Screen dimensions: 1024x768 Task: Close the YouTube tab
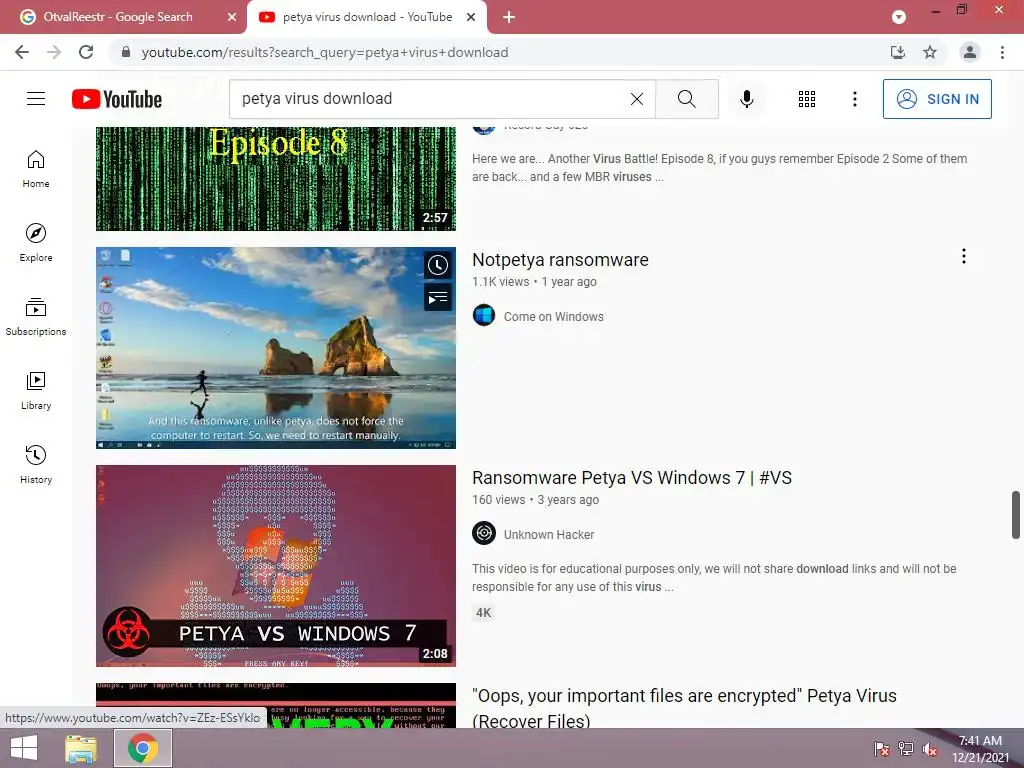coord(471,18)
